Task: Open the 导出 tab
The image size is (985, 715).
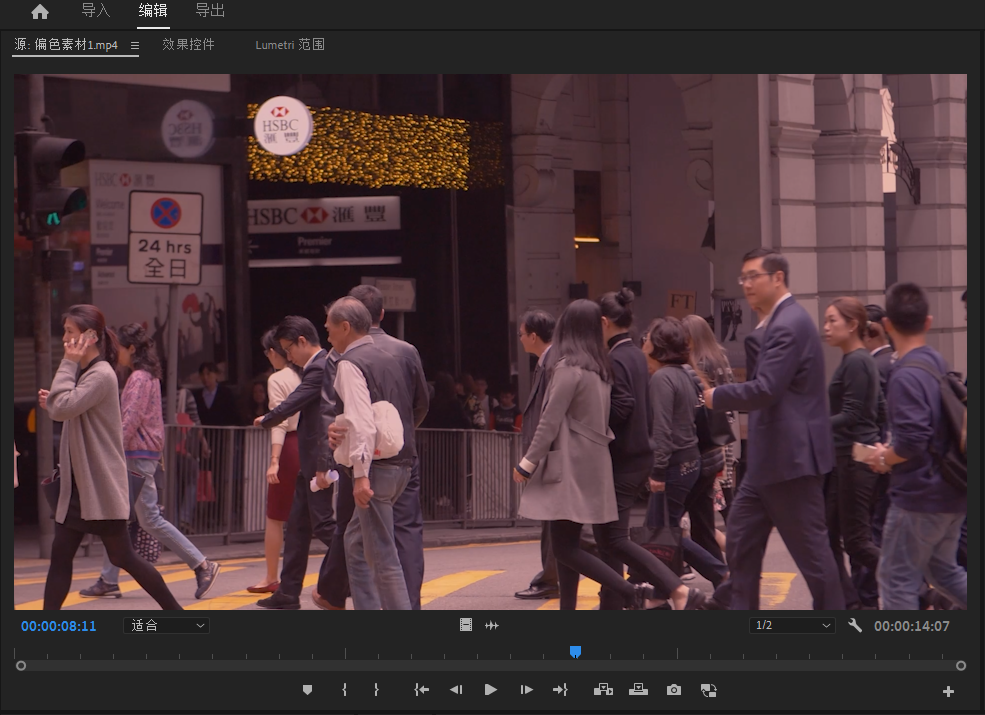Action: point(210,11)
